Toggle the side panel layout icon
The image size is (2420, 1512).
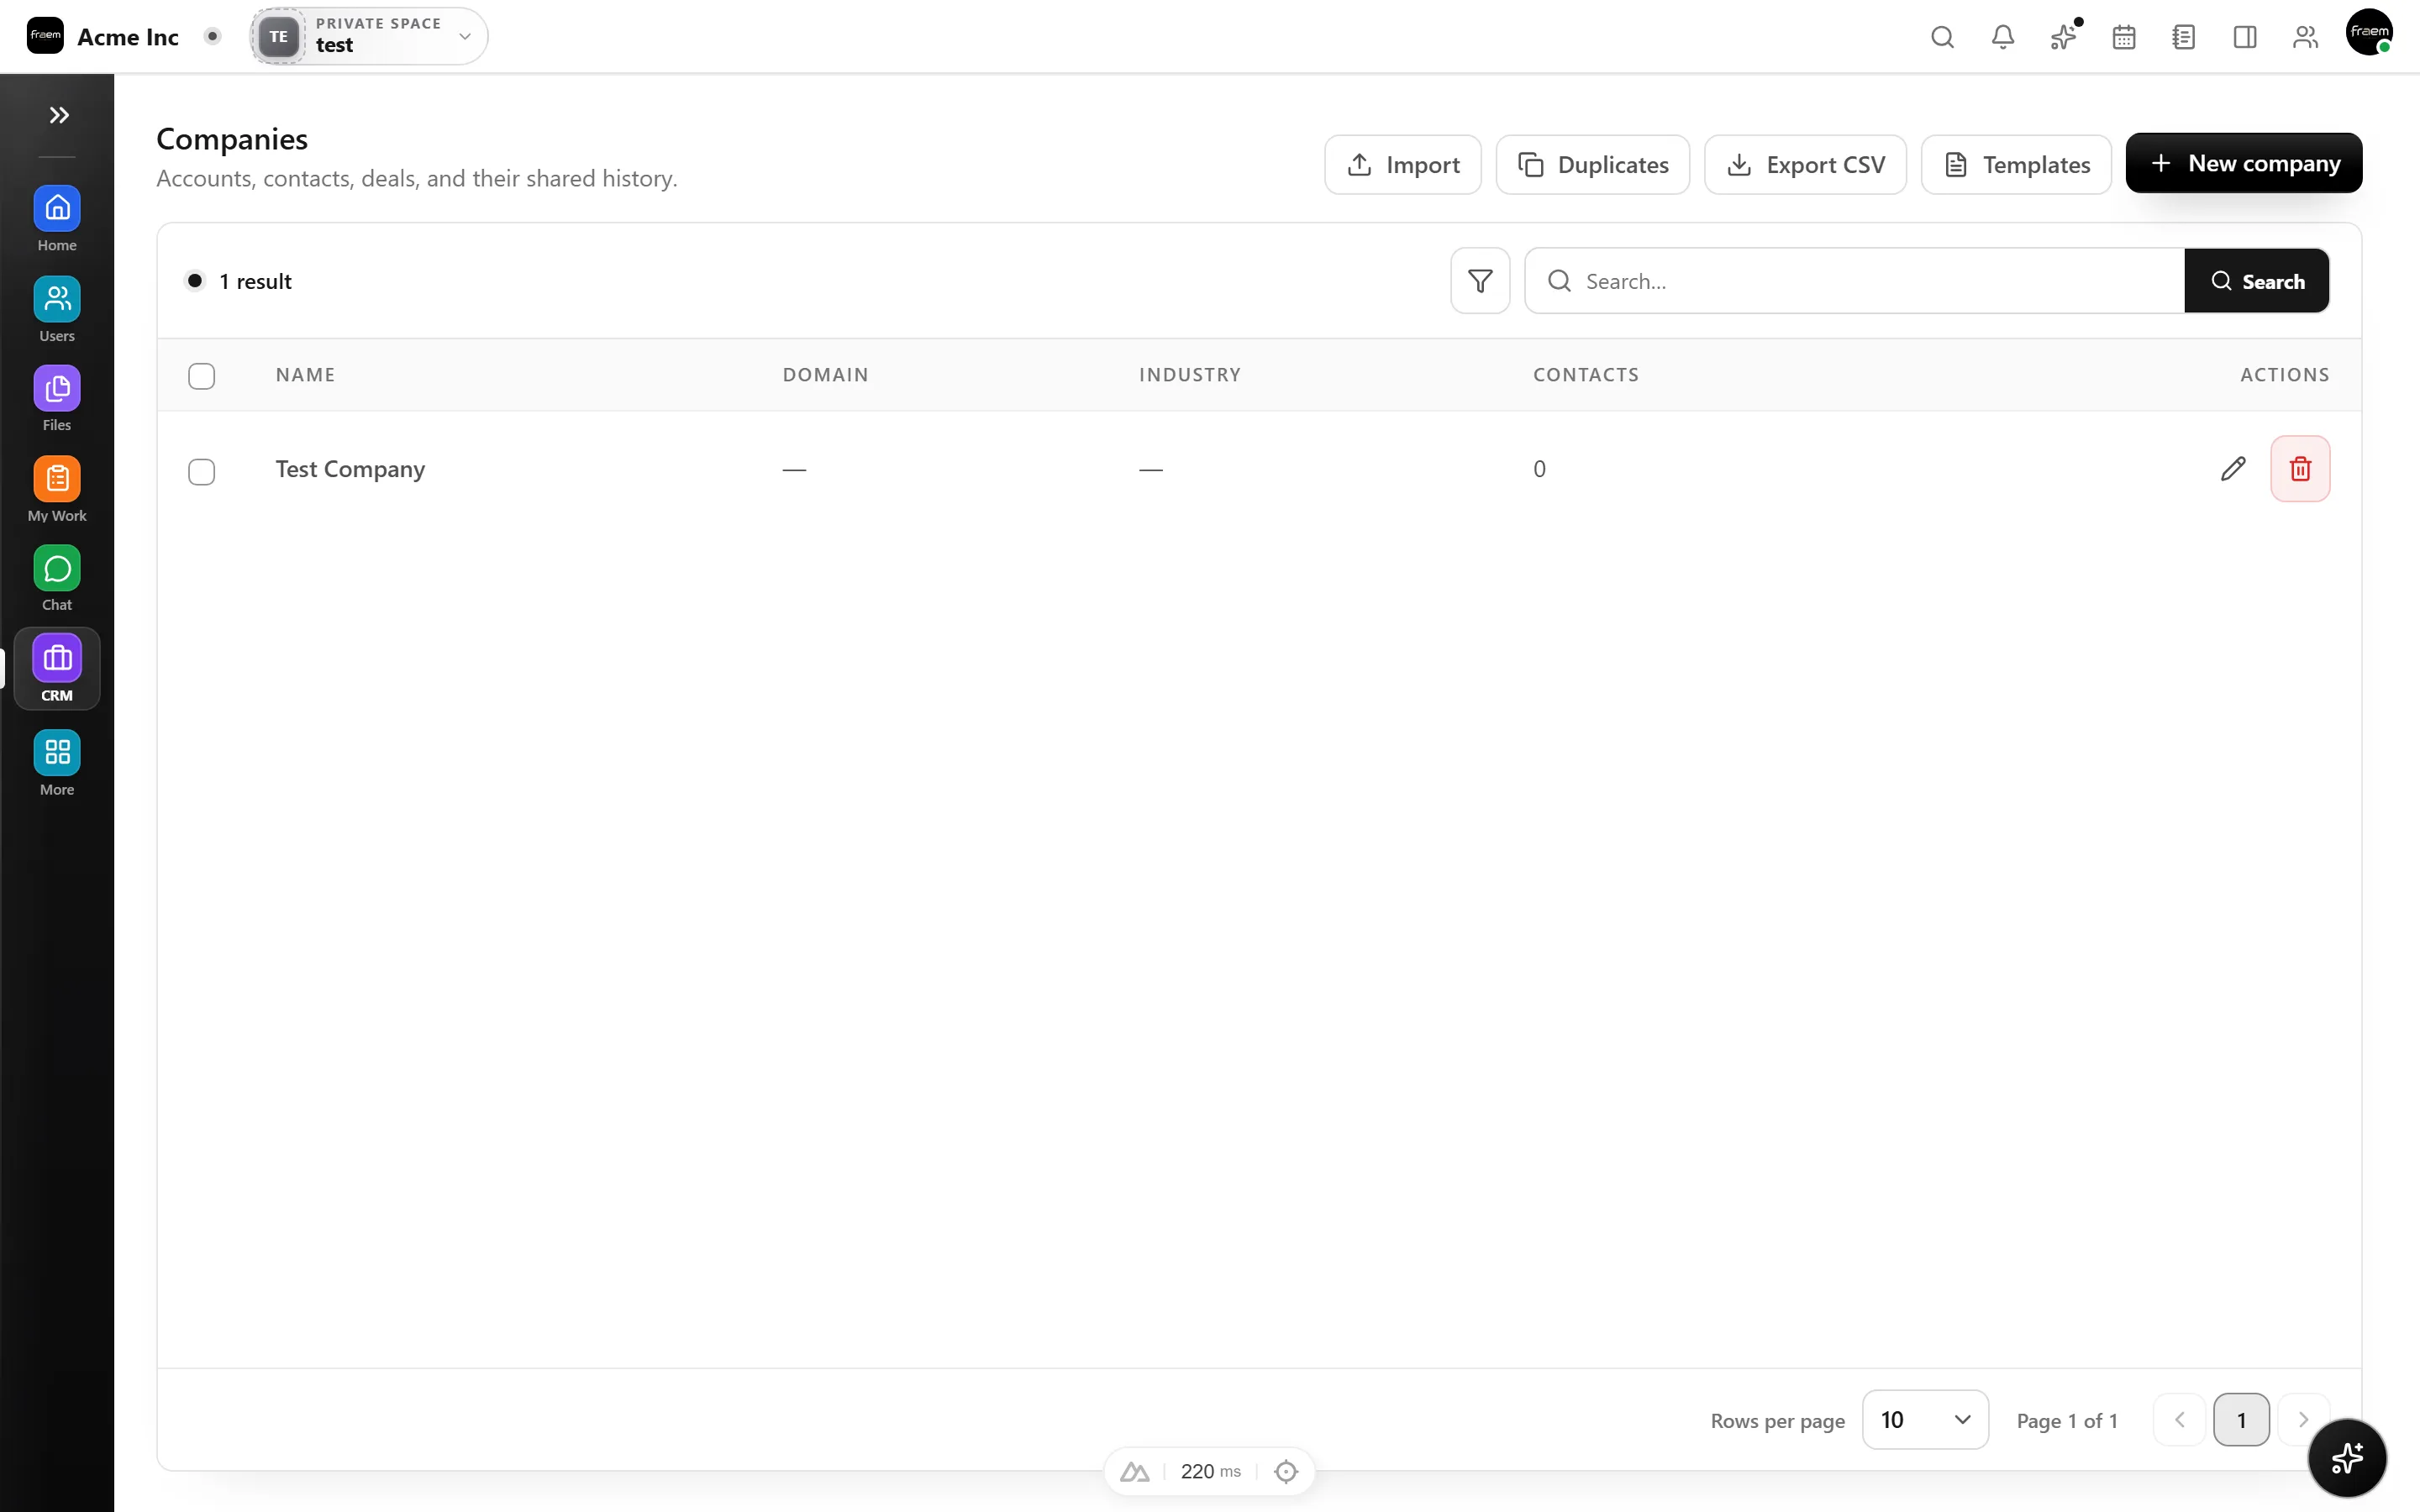click(x=2245, y=37)
